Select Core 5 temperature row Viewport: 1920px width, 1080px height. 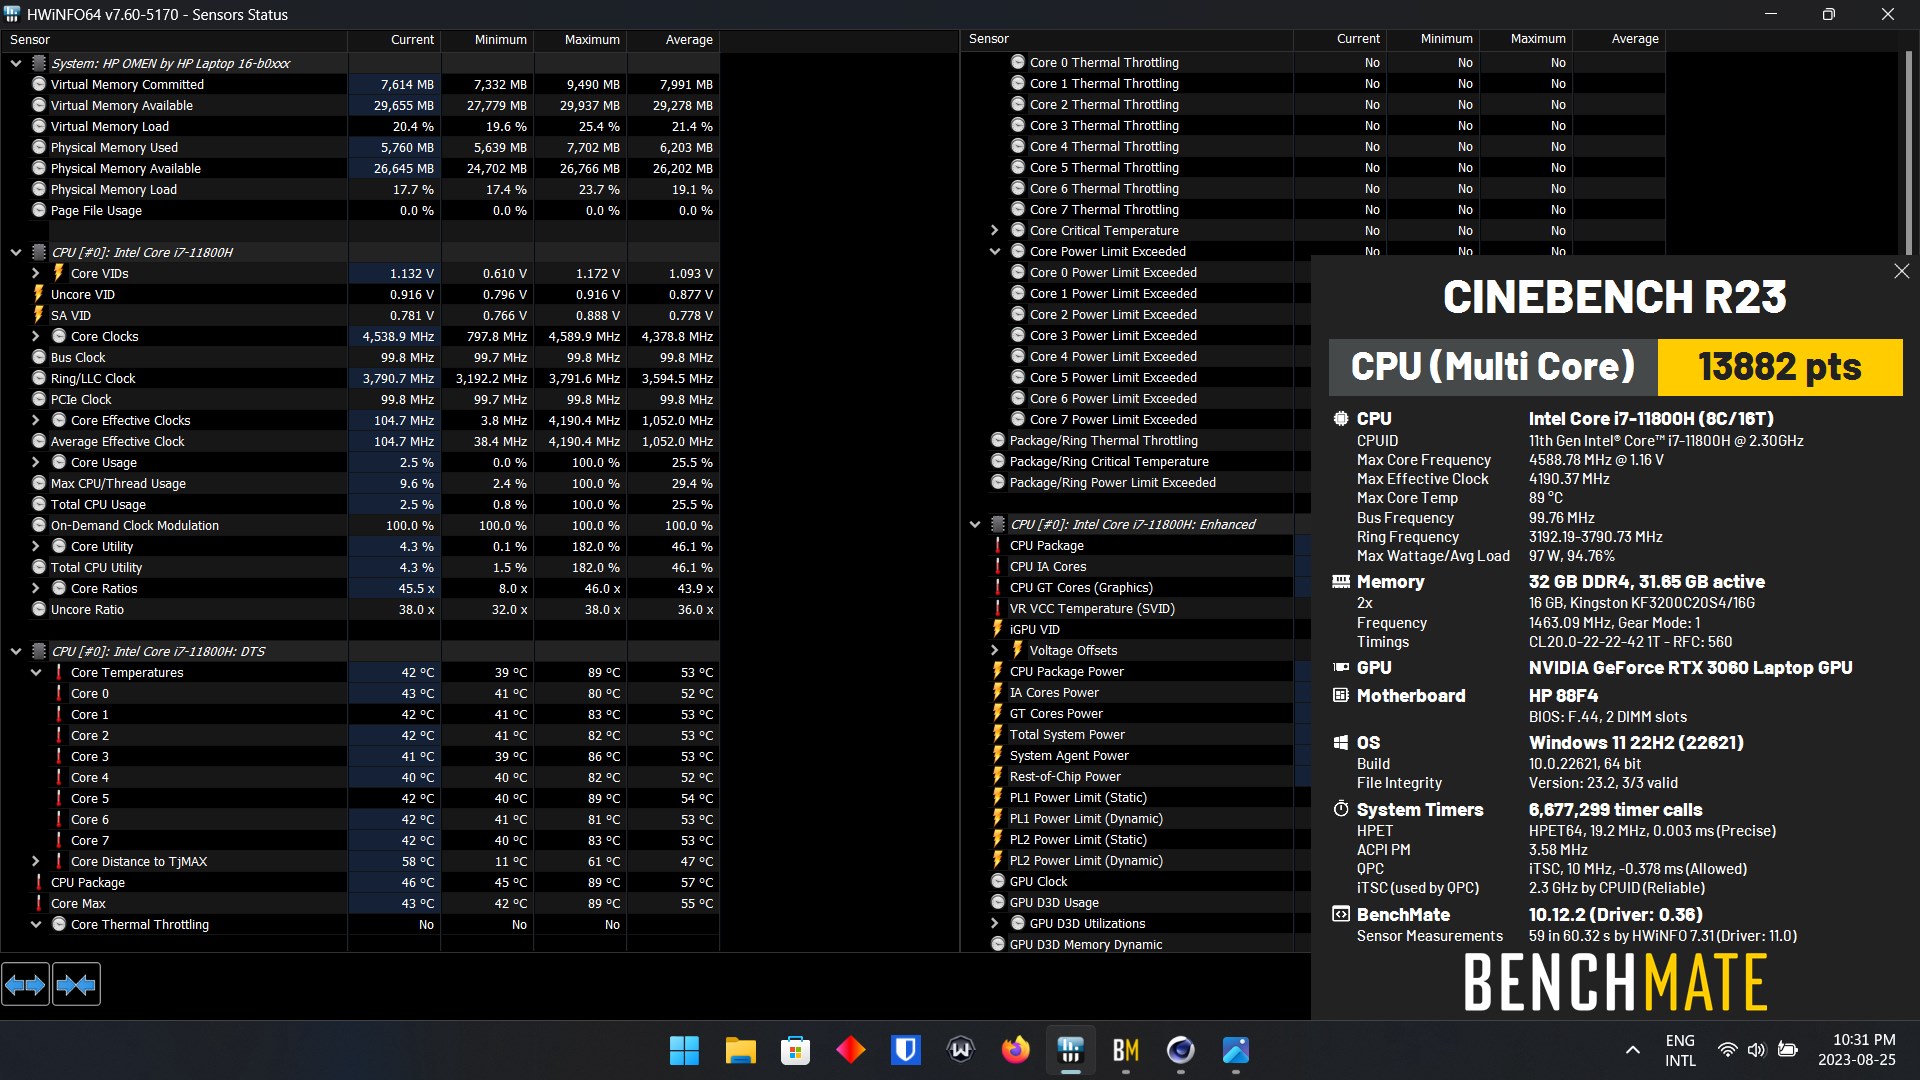coord(360,798)
